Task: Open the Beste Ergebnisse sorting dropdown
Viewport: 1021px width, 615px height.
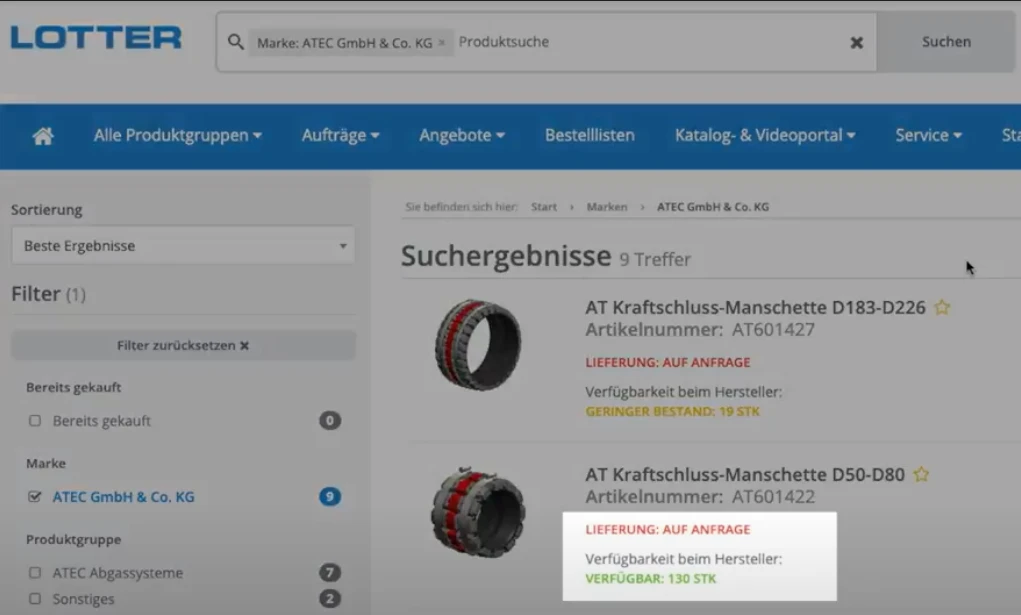Action: click(183, 246)
